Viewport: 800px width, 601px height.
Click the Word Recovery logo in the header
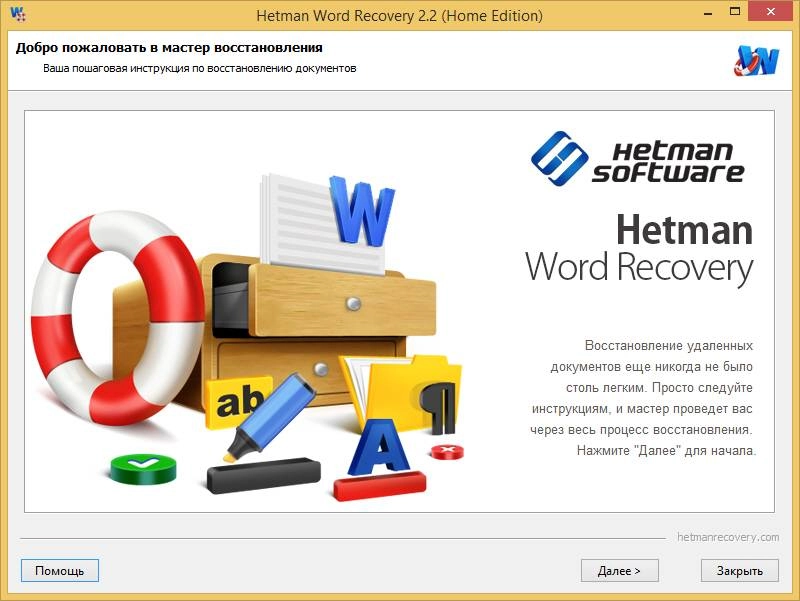coord(757,60)
